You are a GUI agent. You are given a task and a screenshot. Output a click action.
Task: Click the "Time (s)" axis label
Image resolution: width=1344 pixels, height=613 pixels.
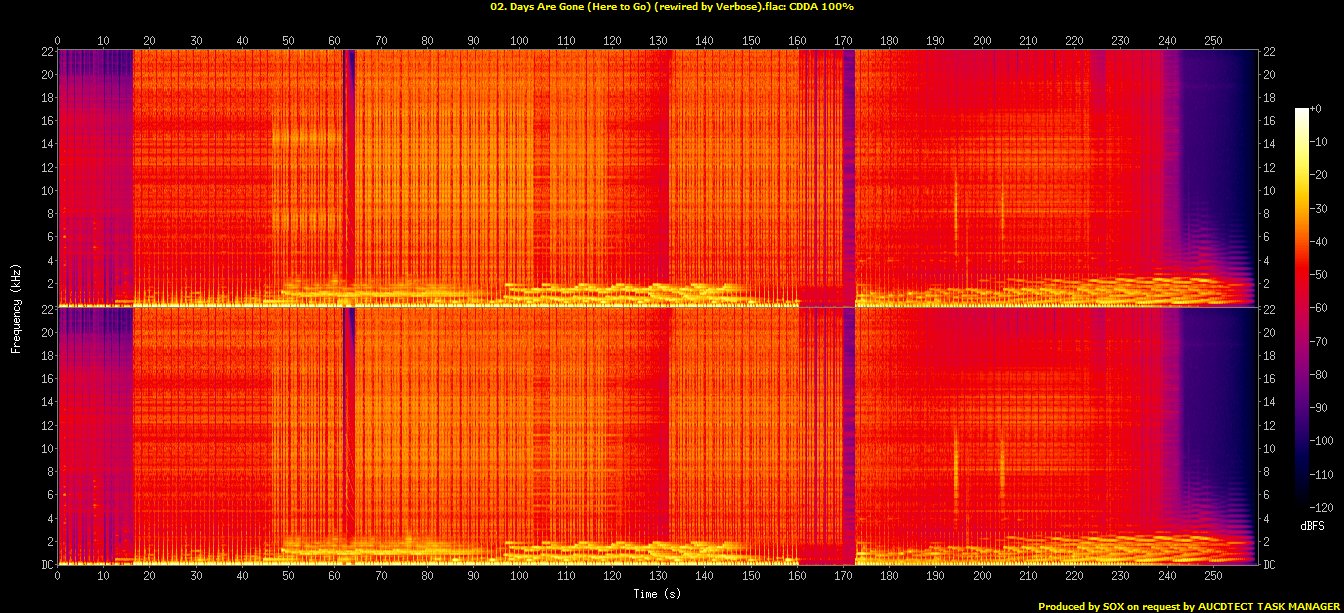coord(657,594)
